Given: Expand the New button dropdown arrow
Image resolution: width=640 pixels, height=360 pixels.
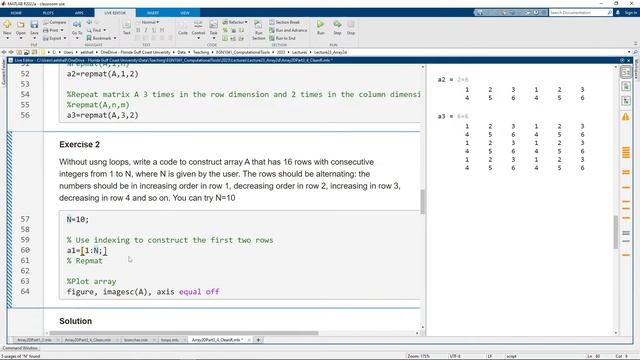Looking at the screenshot, I should point(7,38).
